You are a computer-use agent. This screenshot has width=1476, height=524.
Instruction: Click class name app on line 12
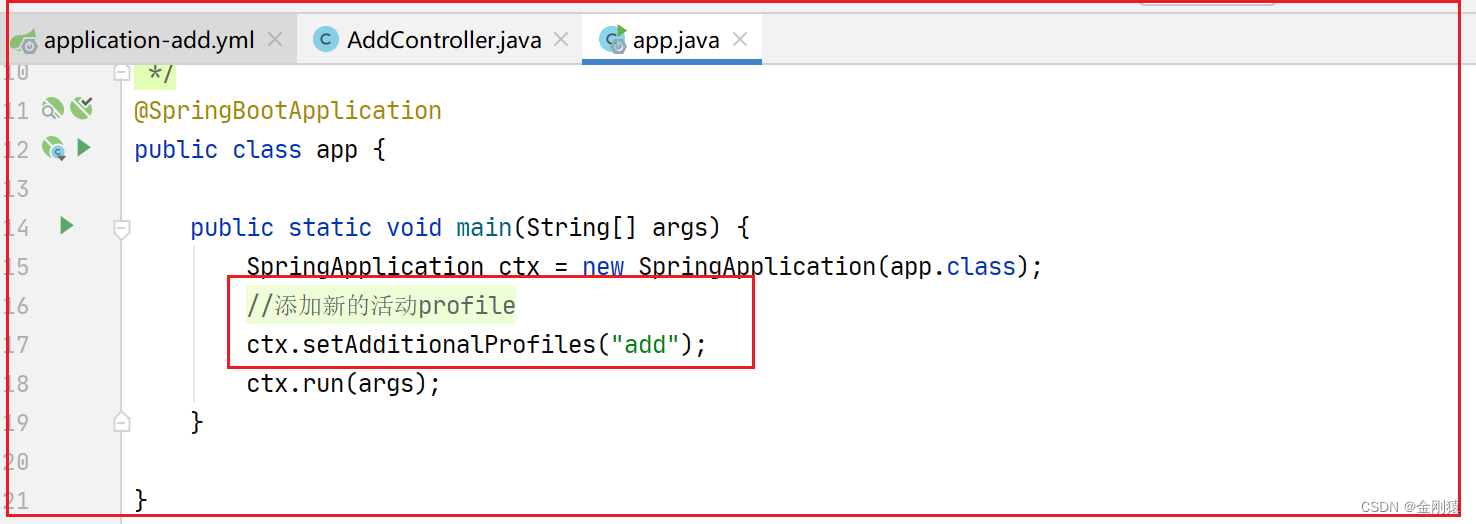tap(337, 150)
